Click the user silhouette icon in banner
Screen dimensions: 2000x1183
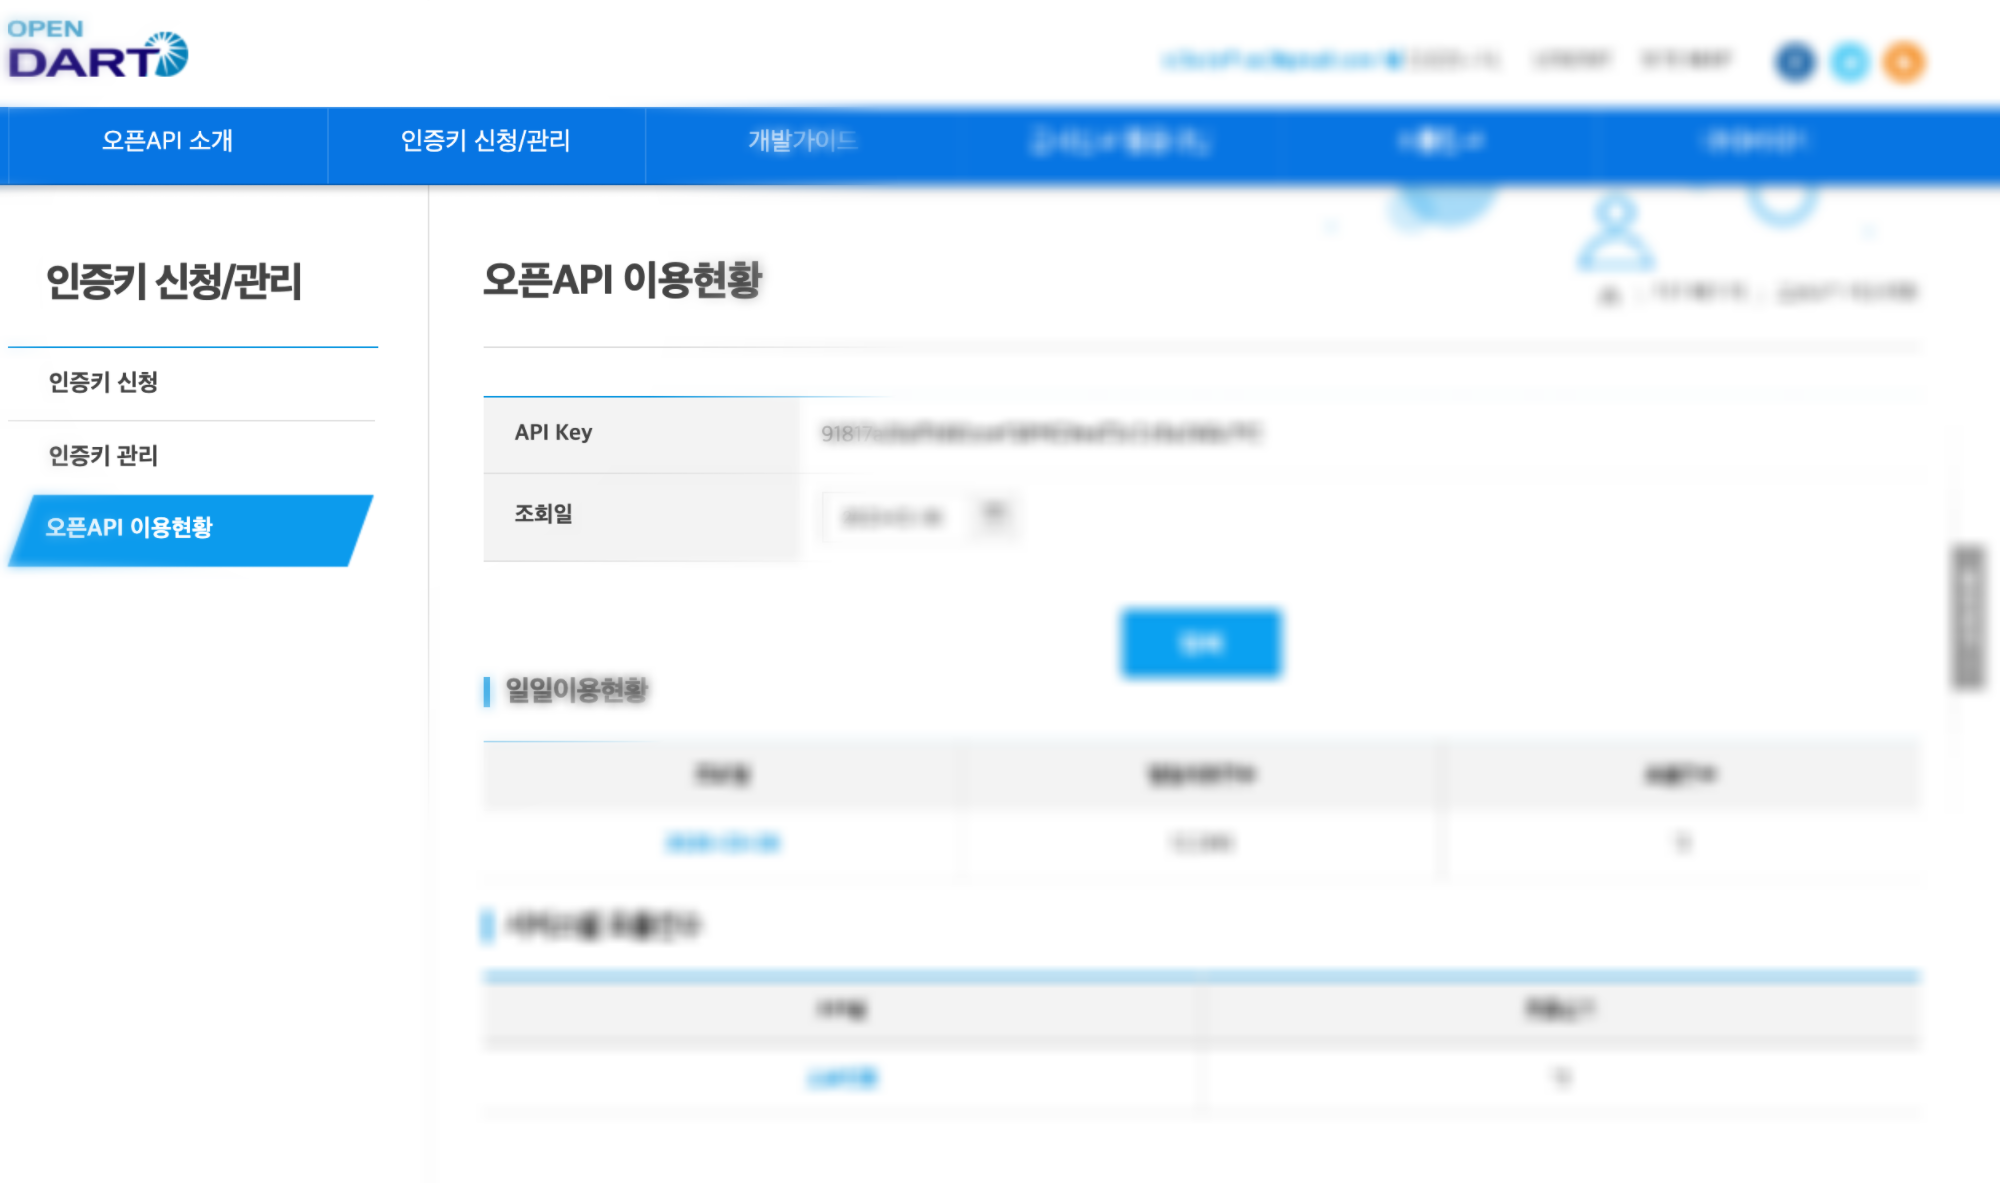pos(1615,233)
